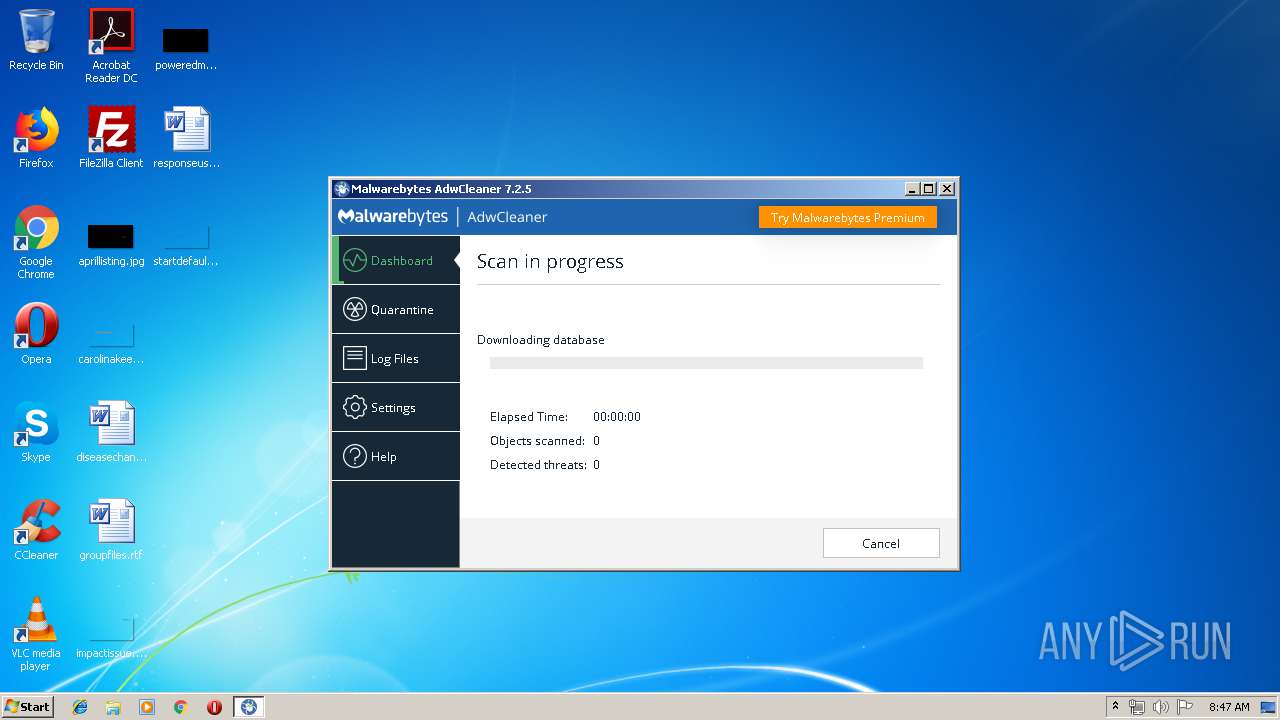1280x720 pixels.
Task: Open Windows Explorer from taskbar
Action: pyautogui.click(x=113, y=707)
